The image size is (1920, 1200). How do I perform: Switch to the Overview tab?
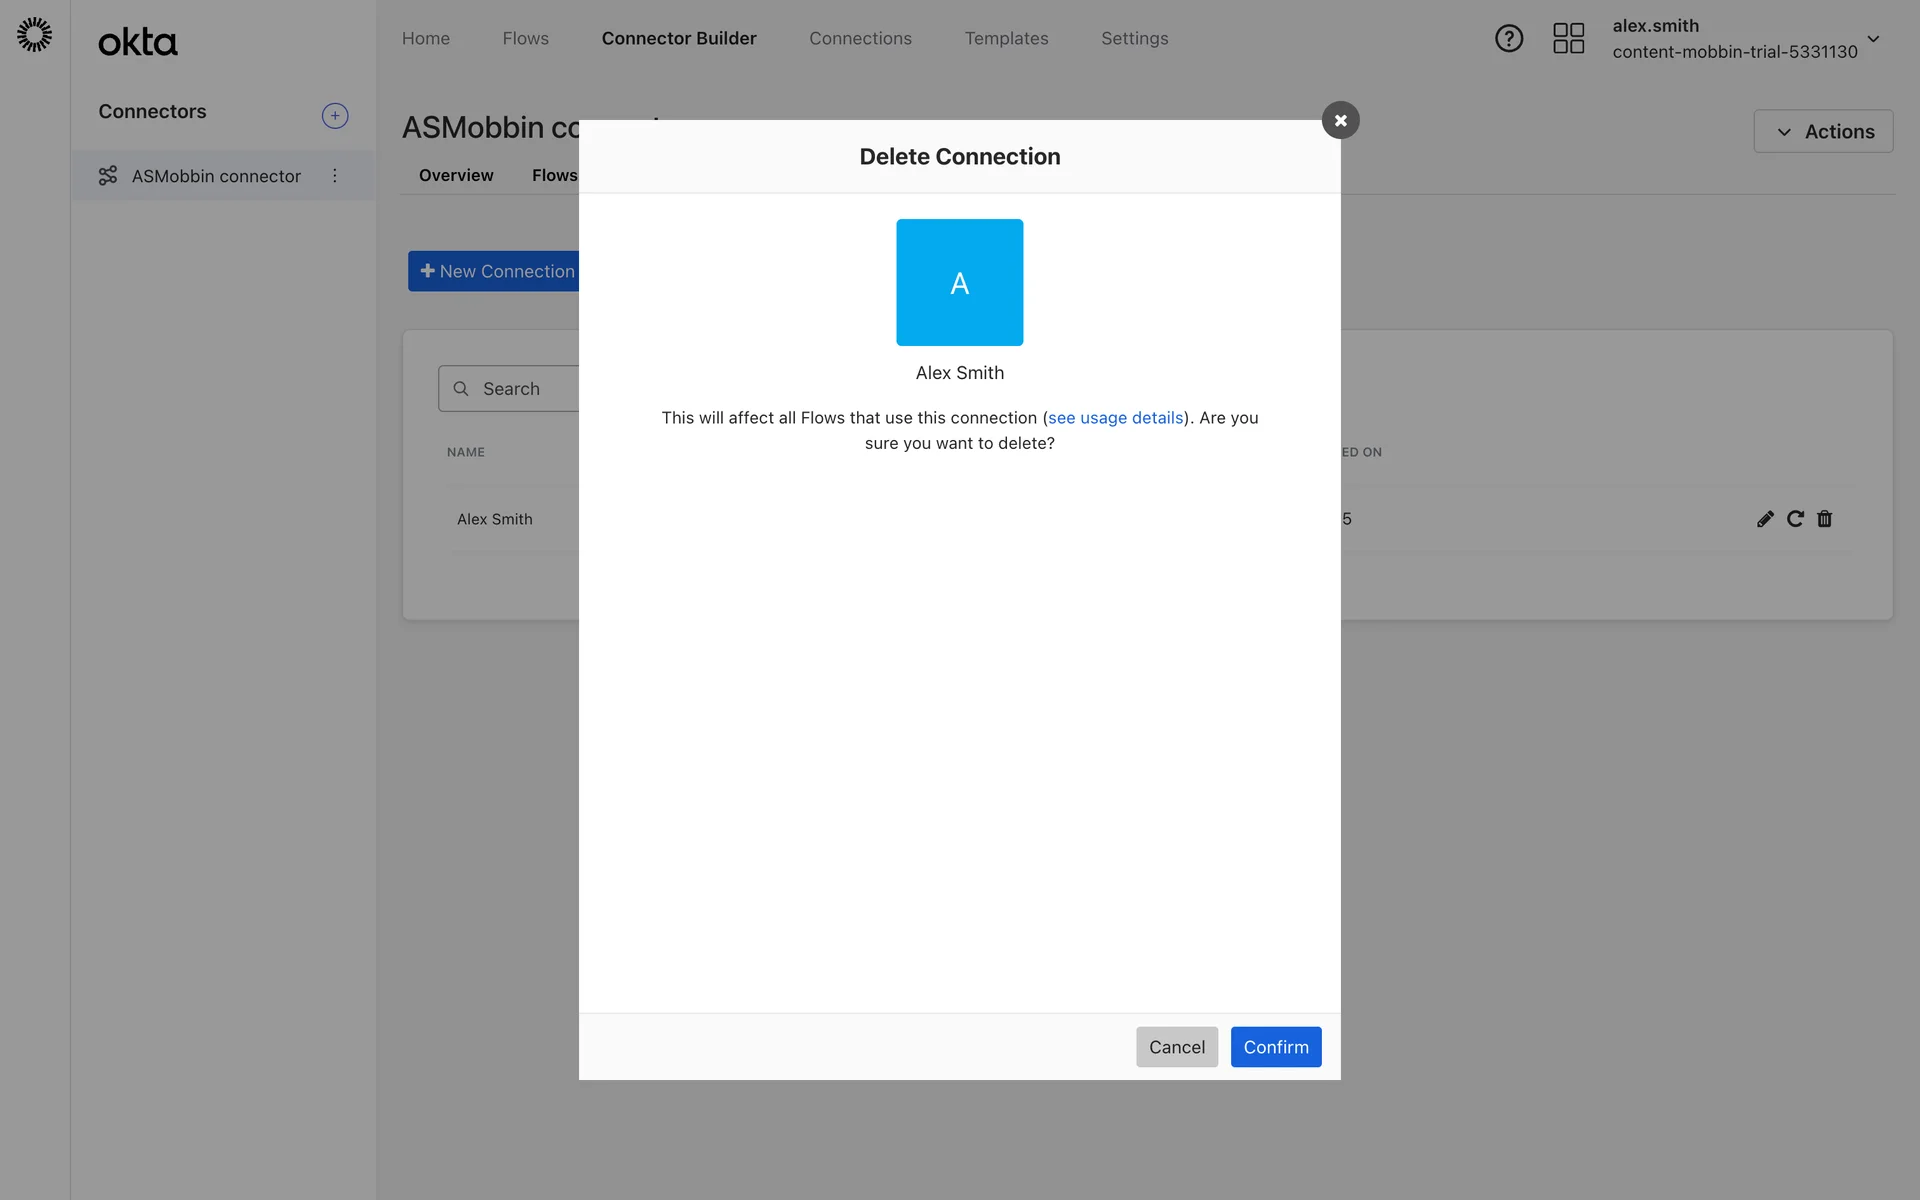point(456,176)
